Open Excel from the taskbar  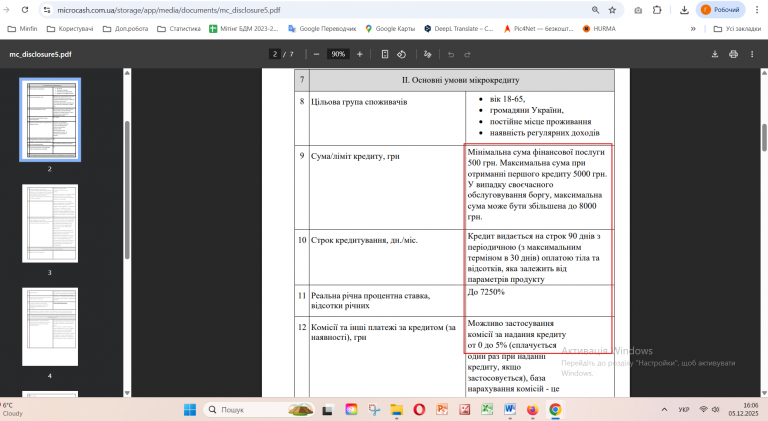pyautogui.click(x=486, y=410)
